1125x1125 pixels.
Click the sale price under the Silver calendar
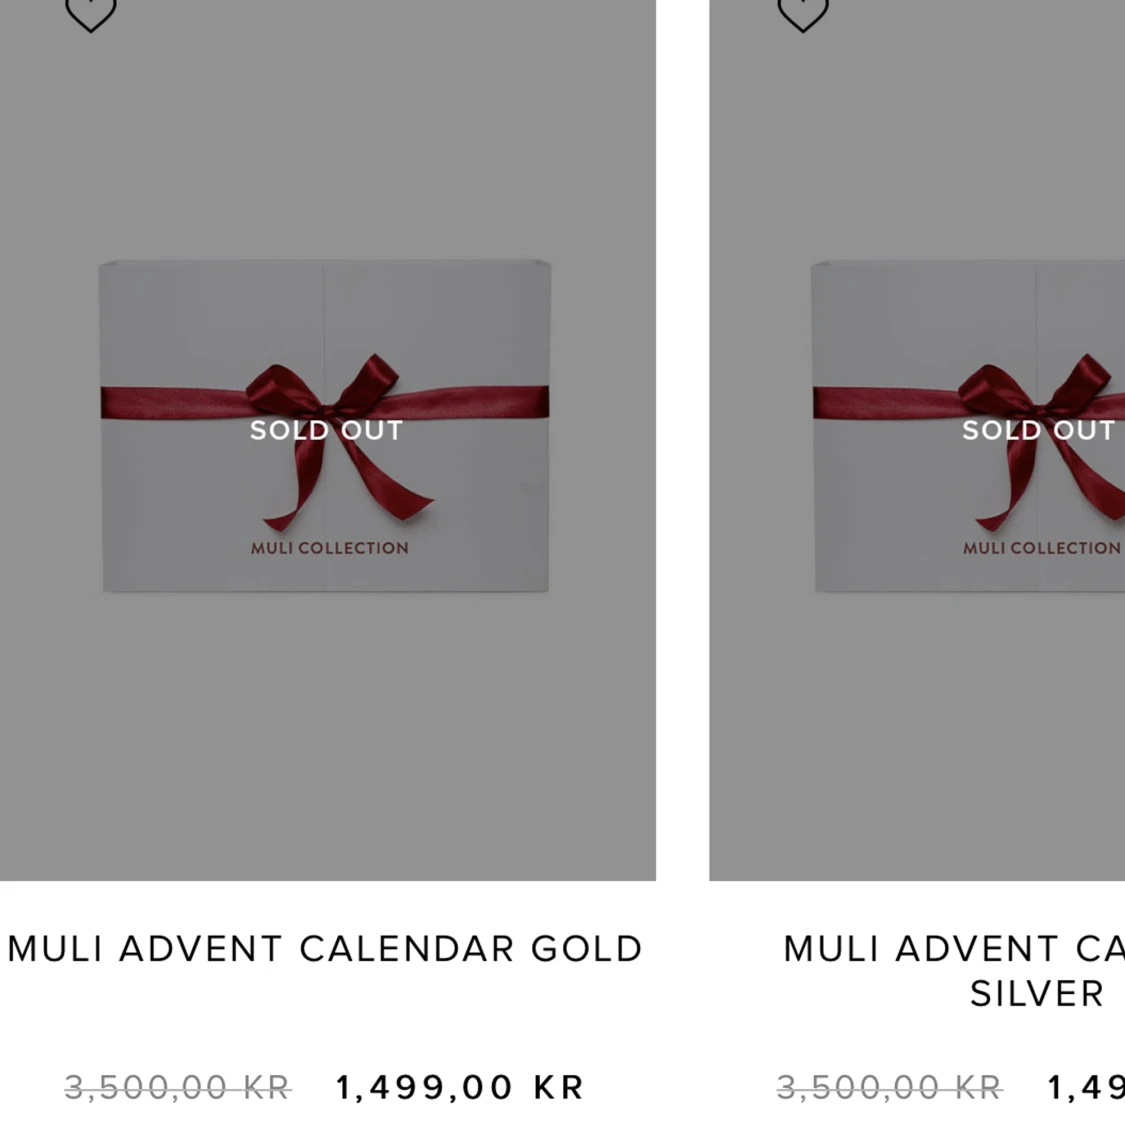tap(1086, 1088)
